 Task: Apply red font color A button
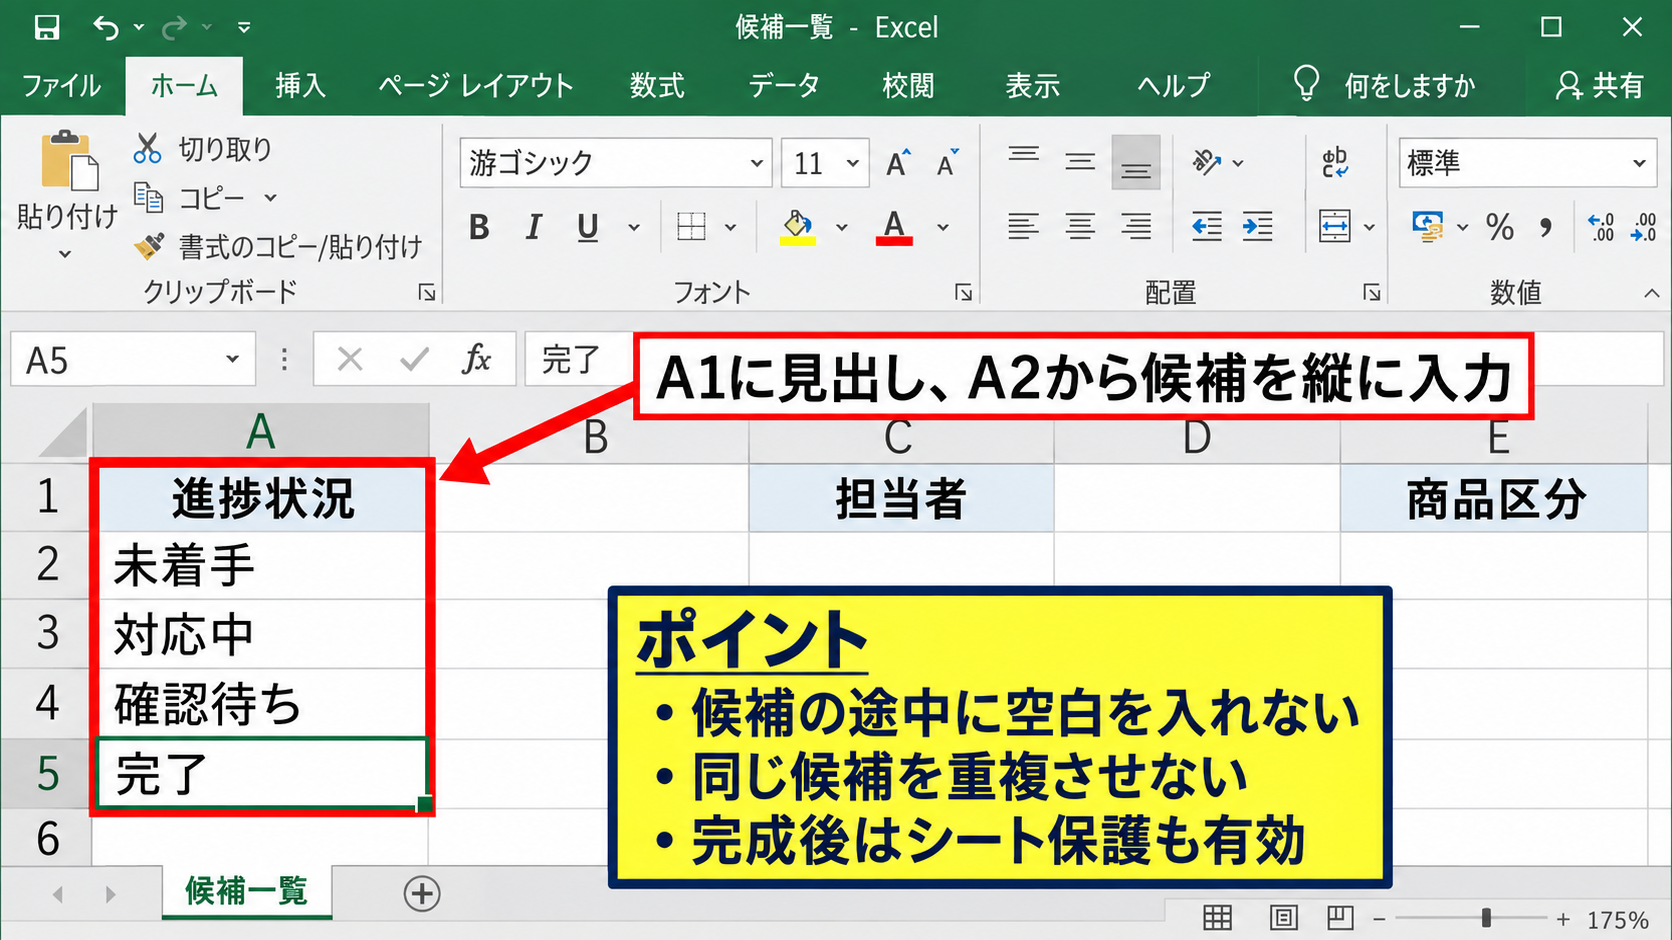[x=894, y=227]
